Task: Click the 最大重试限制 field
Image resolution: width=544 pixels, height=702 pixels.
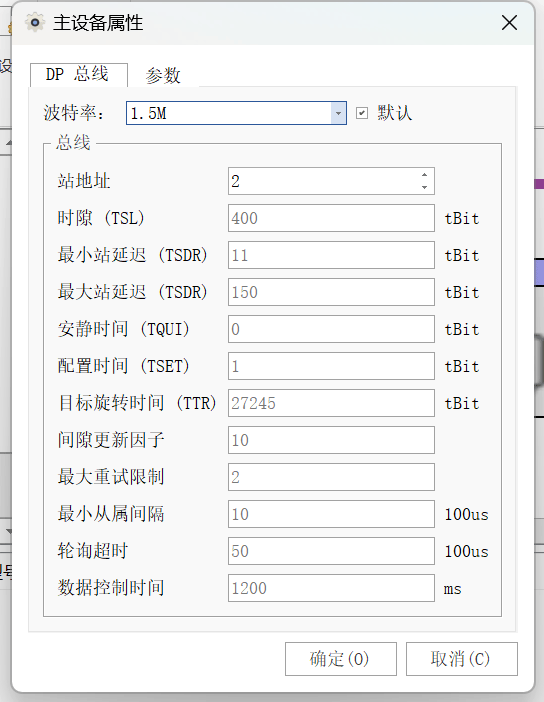Action: point(331,477)
